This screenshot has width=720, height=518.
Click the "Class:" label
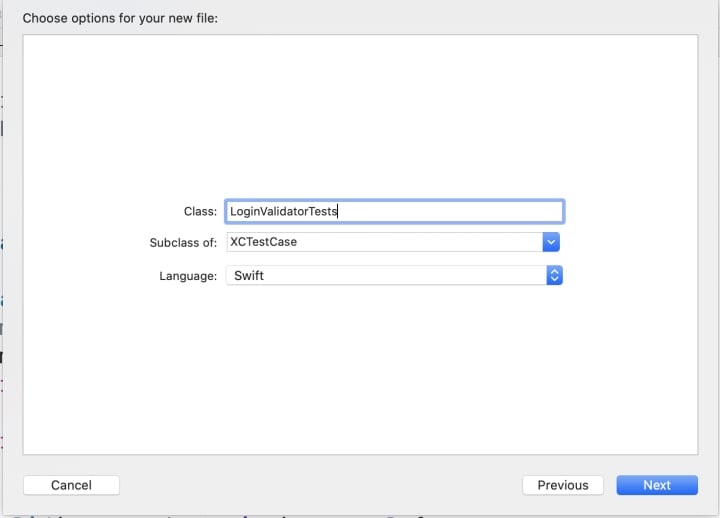200,211
